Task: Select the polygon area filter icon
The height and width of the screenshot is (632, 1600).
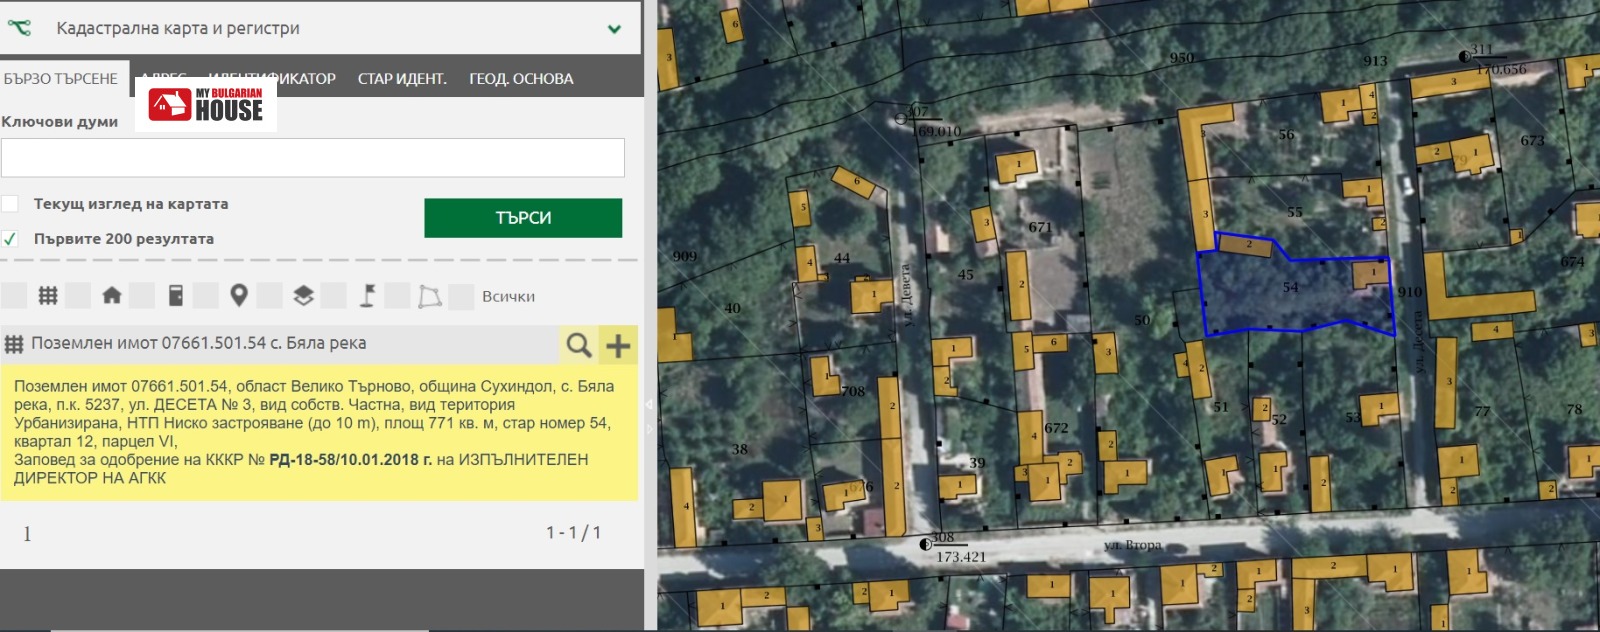Action: [430, 296]
